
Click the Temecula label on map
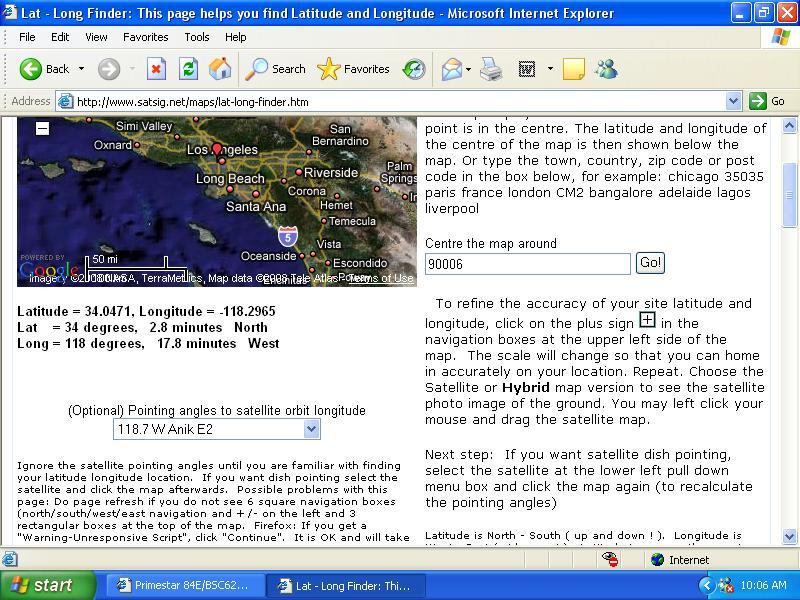coord(352,221)
